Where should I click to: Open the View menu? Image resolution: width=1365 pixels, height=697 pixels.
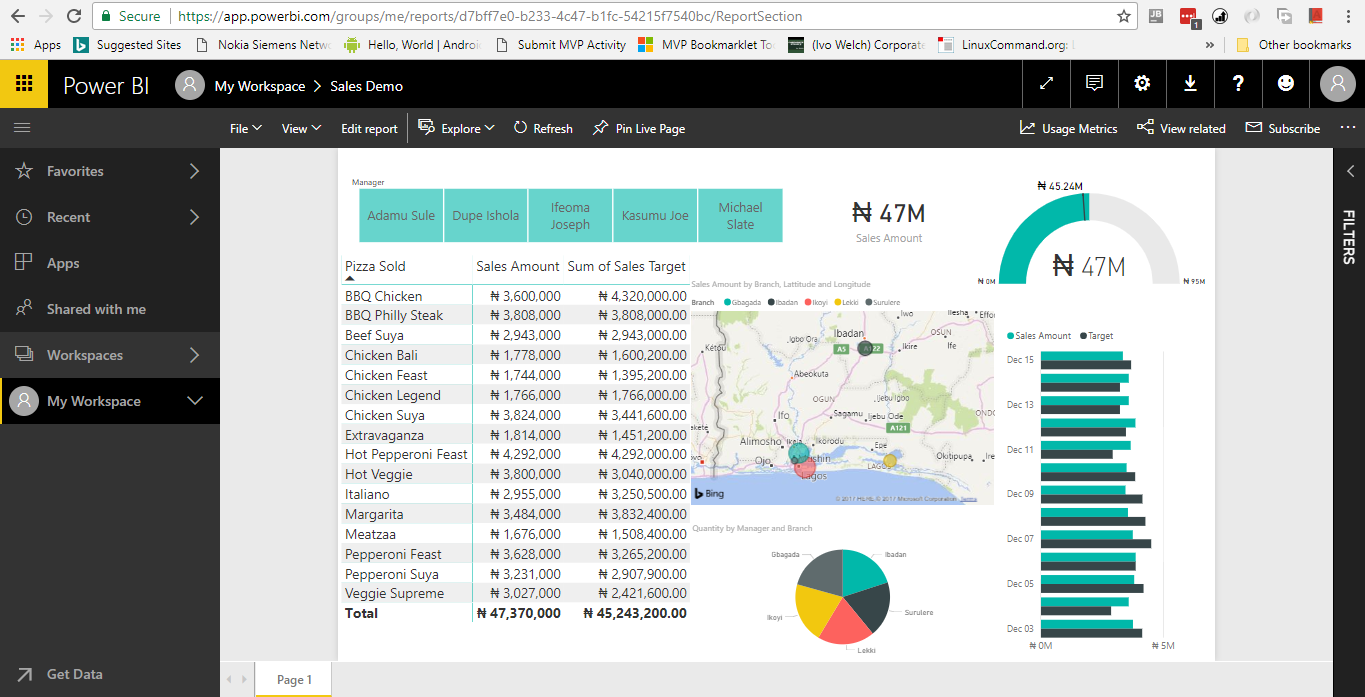pos(300,128)
